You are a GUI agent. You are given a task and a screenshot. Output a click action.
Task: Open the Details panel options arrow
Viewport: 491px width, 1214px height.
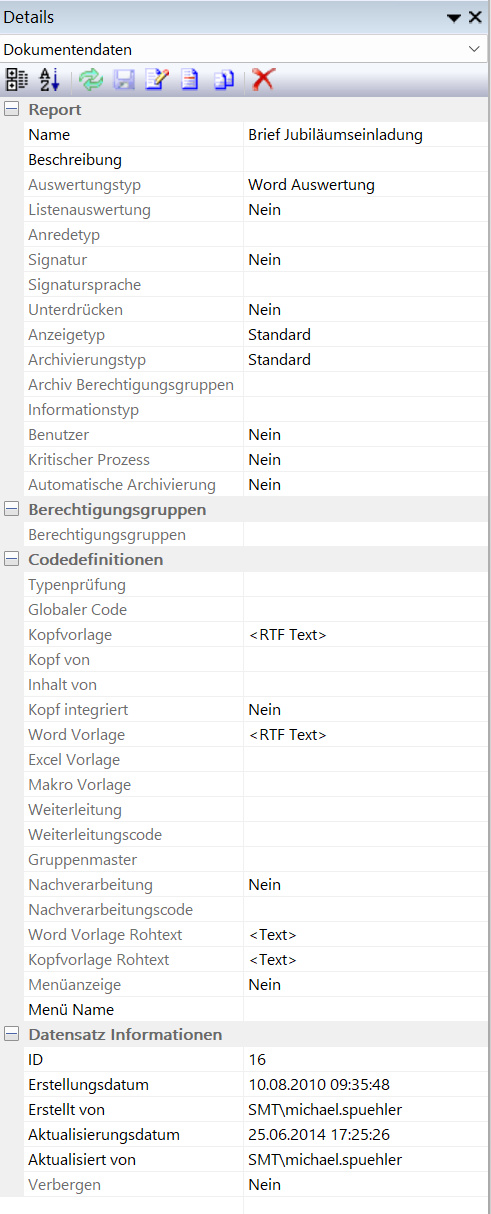(454, 18)
